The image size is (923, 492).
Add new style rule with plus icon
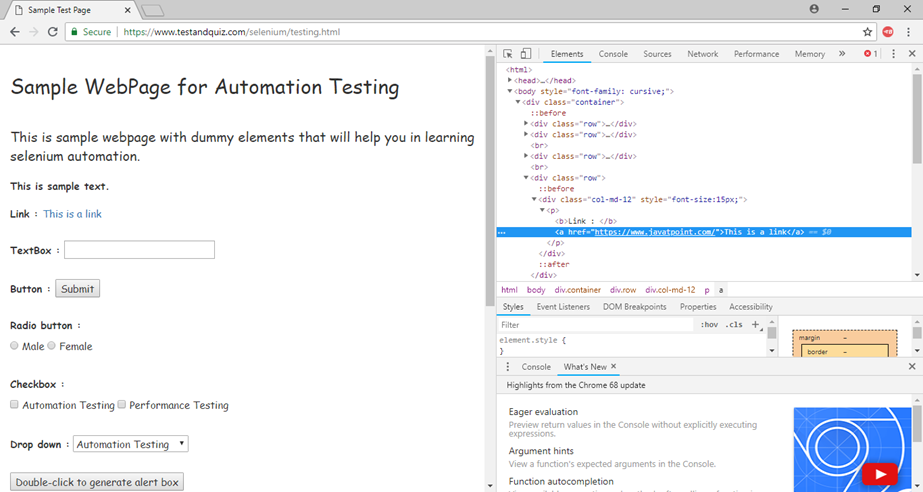(x=755, y=324)
